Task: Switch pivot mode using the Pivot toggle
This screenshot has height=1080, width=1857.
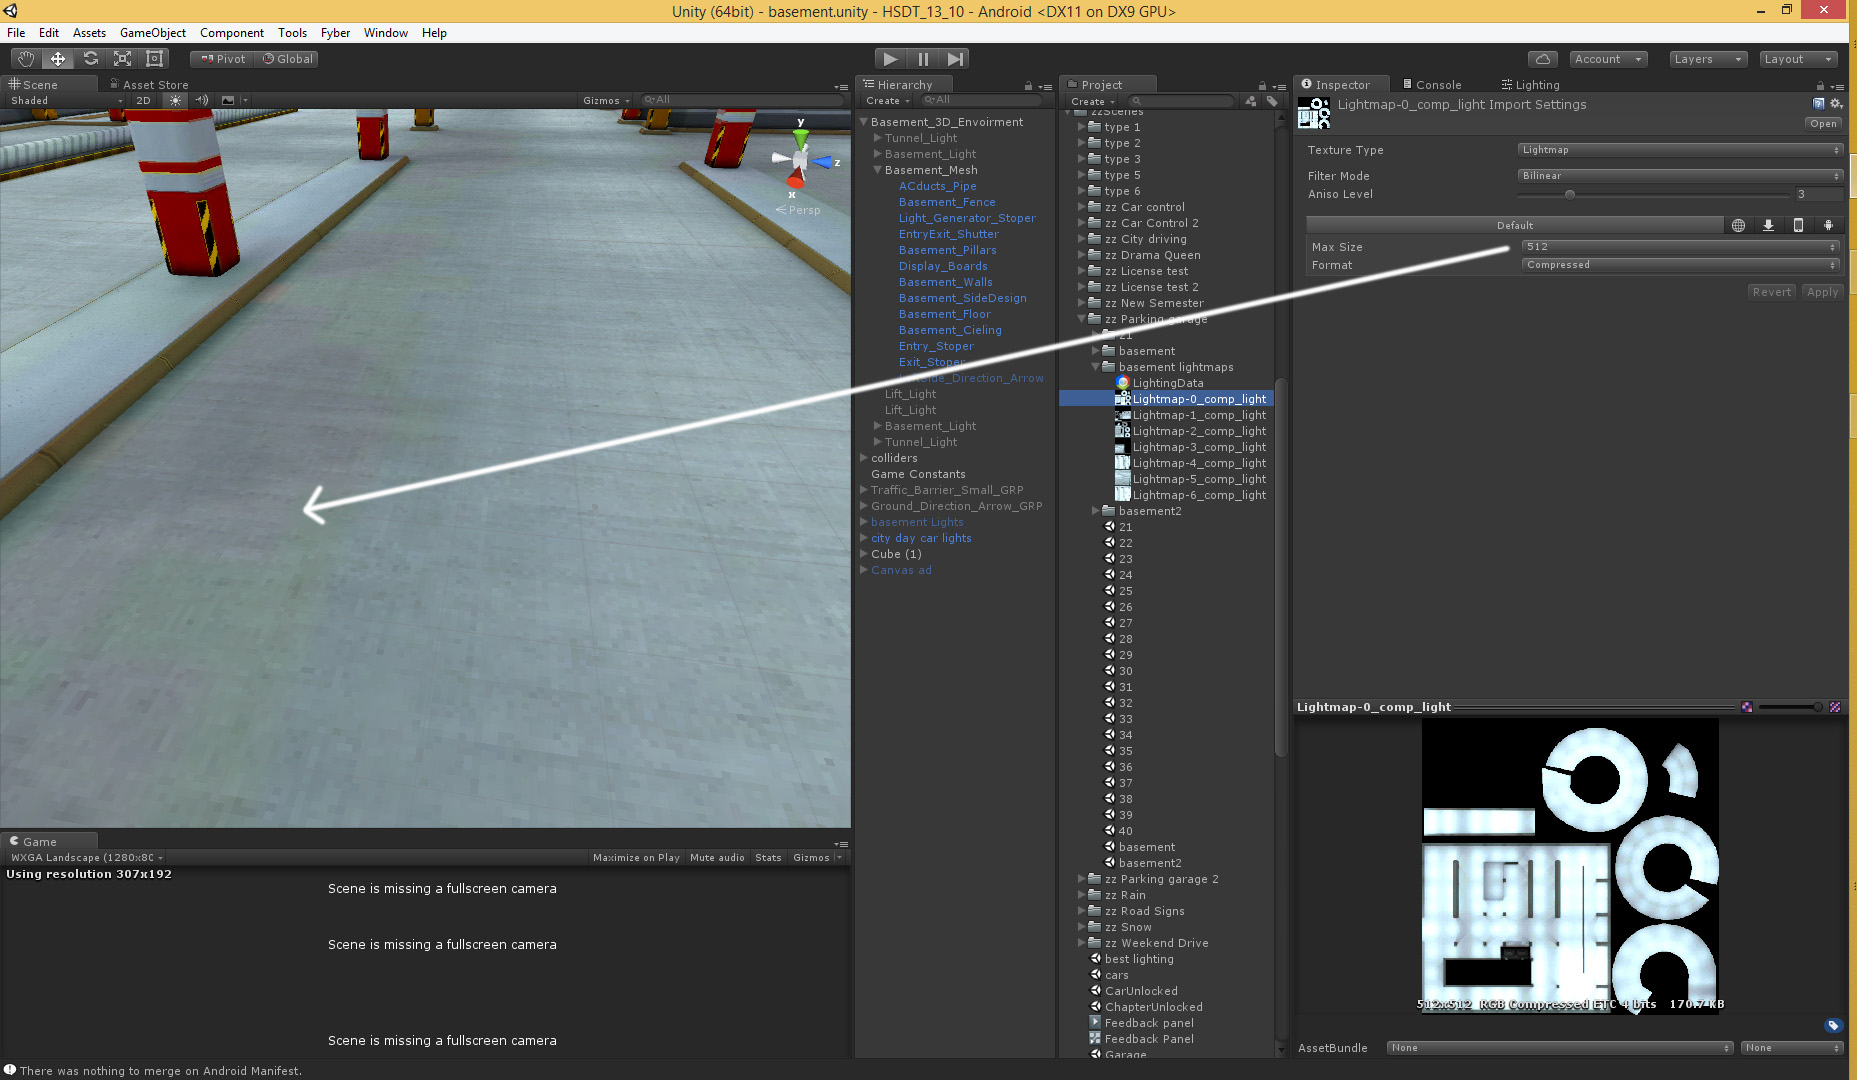Action: (x=221, y=58)
